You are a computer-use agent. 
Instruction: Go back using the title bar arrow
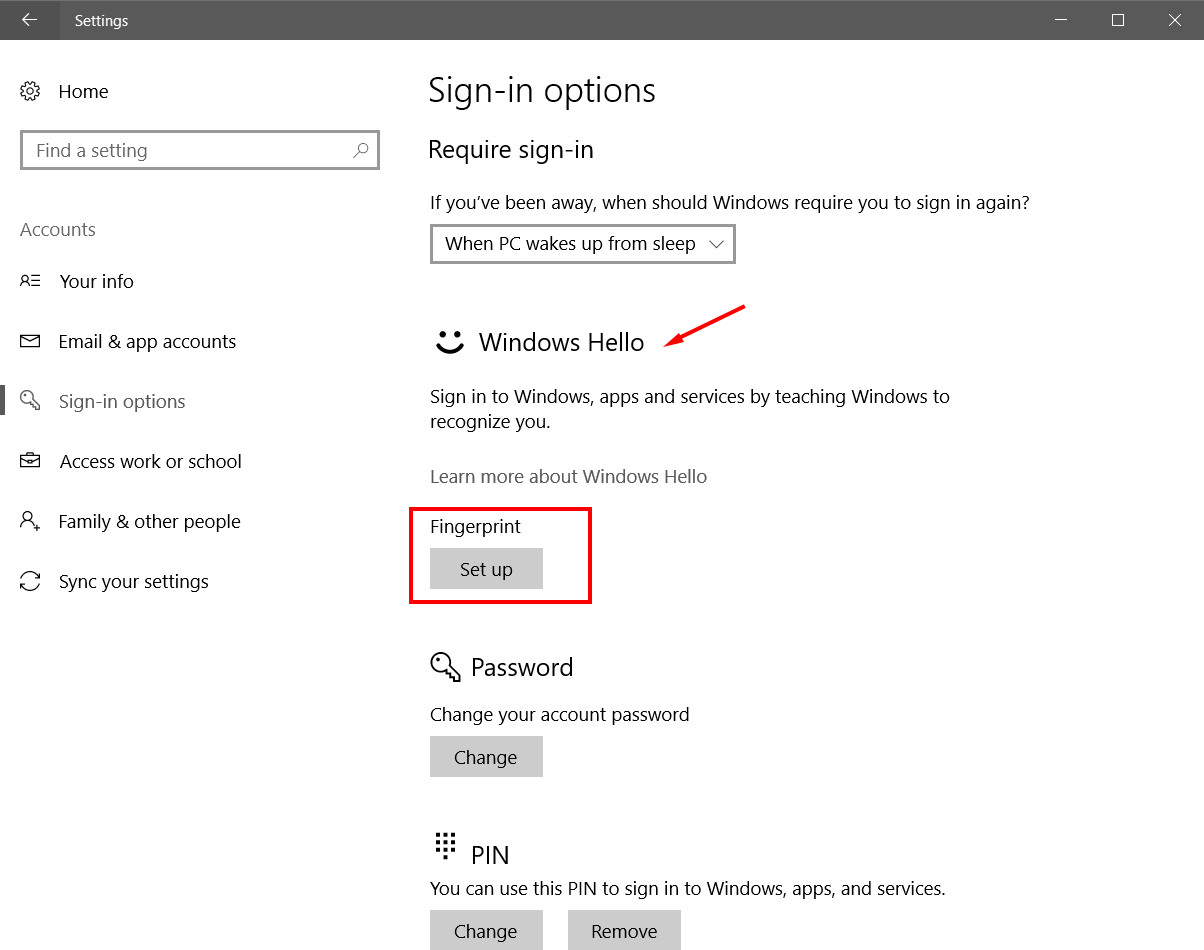29,20
